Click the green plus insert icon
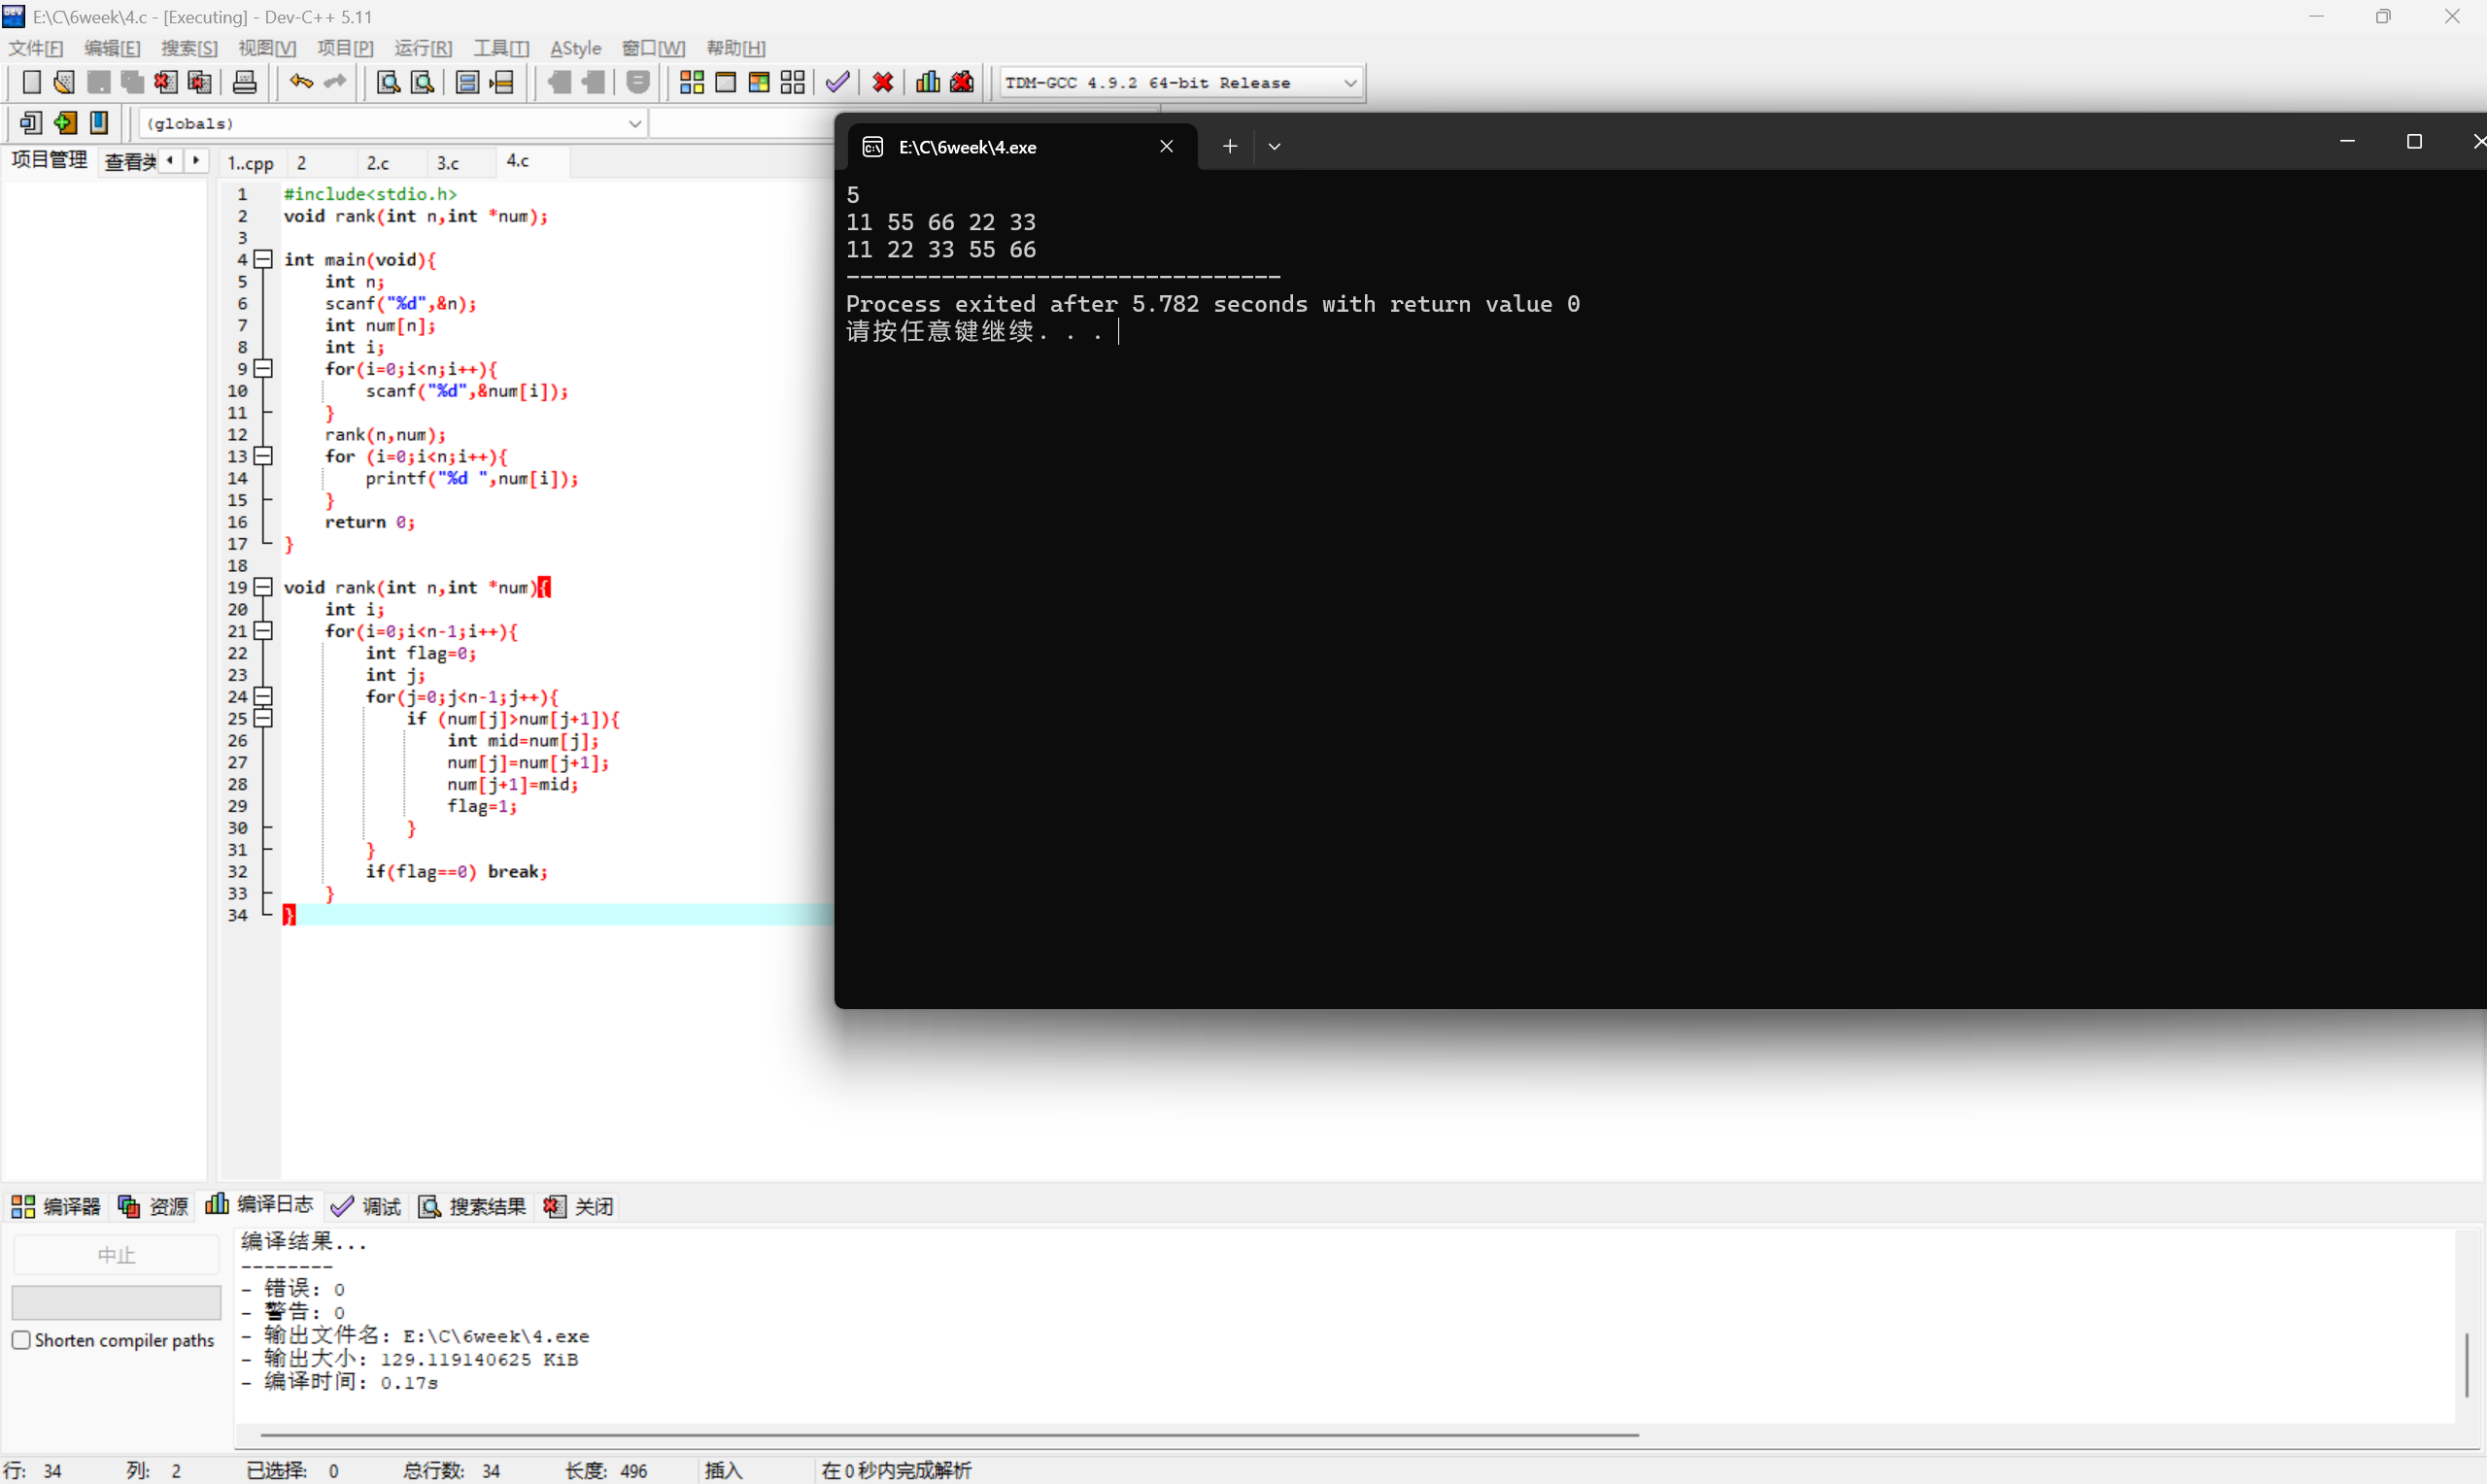The image size is (2487, 1484). tap(65, 123)
